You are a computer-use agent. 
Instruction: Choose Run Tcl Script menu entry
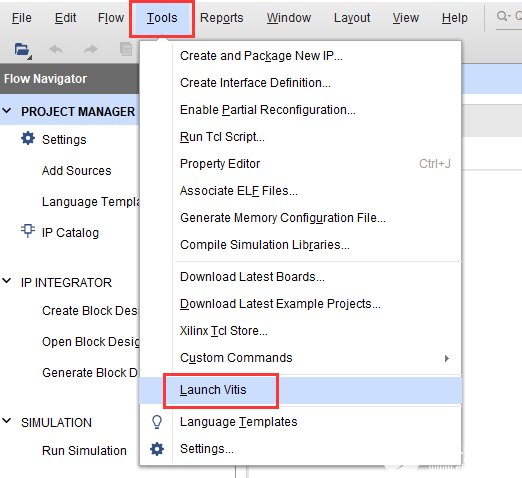point(222,137)
